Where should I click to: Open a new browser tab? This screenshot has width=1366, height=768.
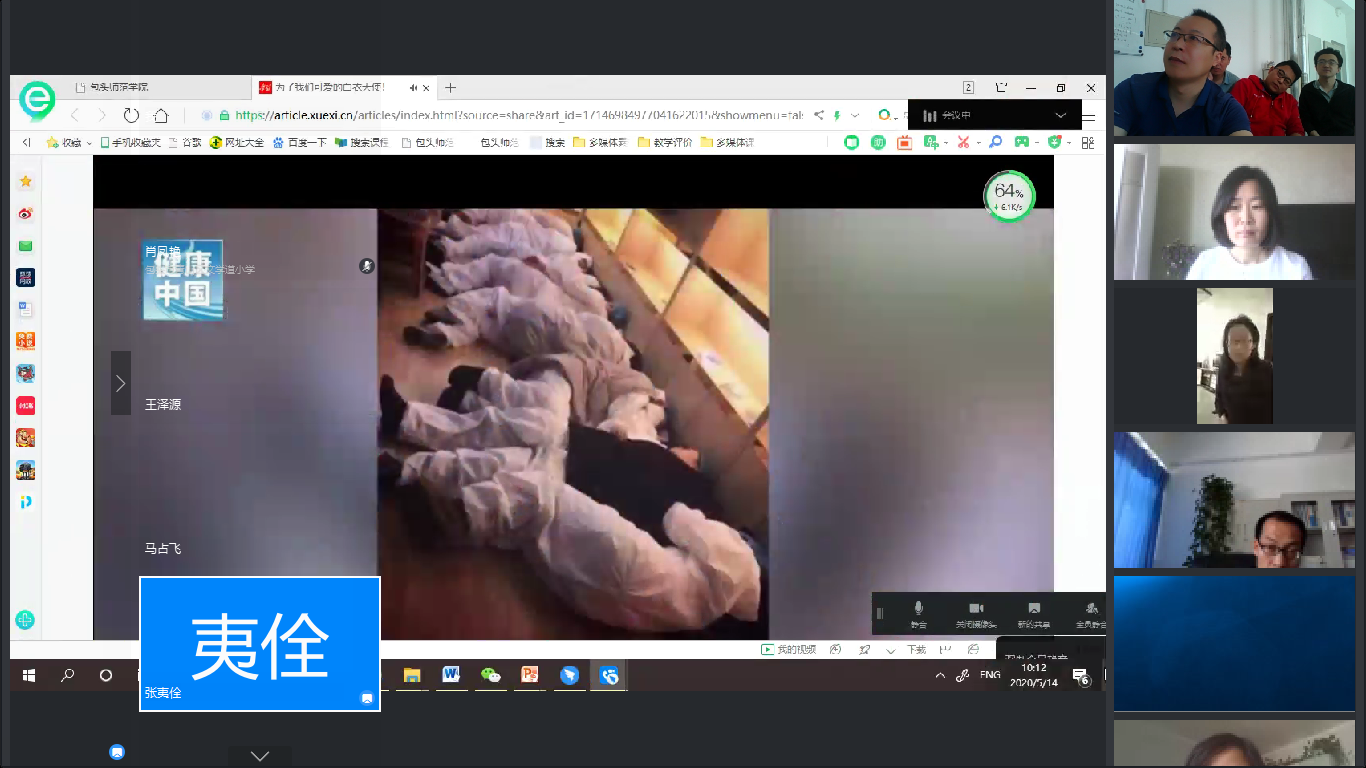coord(451,88)
